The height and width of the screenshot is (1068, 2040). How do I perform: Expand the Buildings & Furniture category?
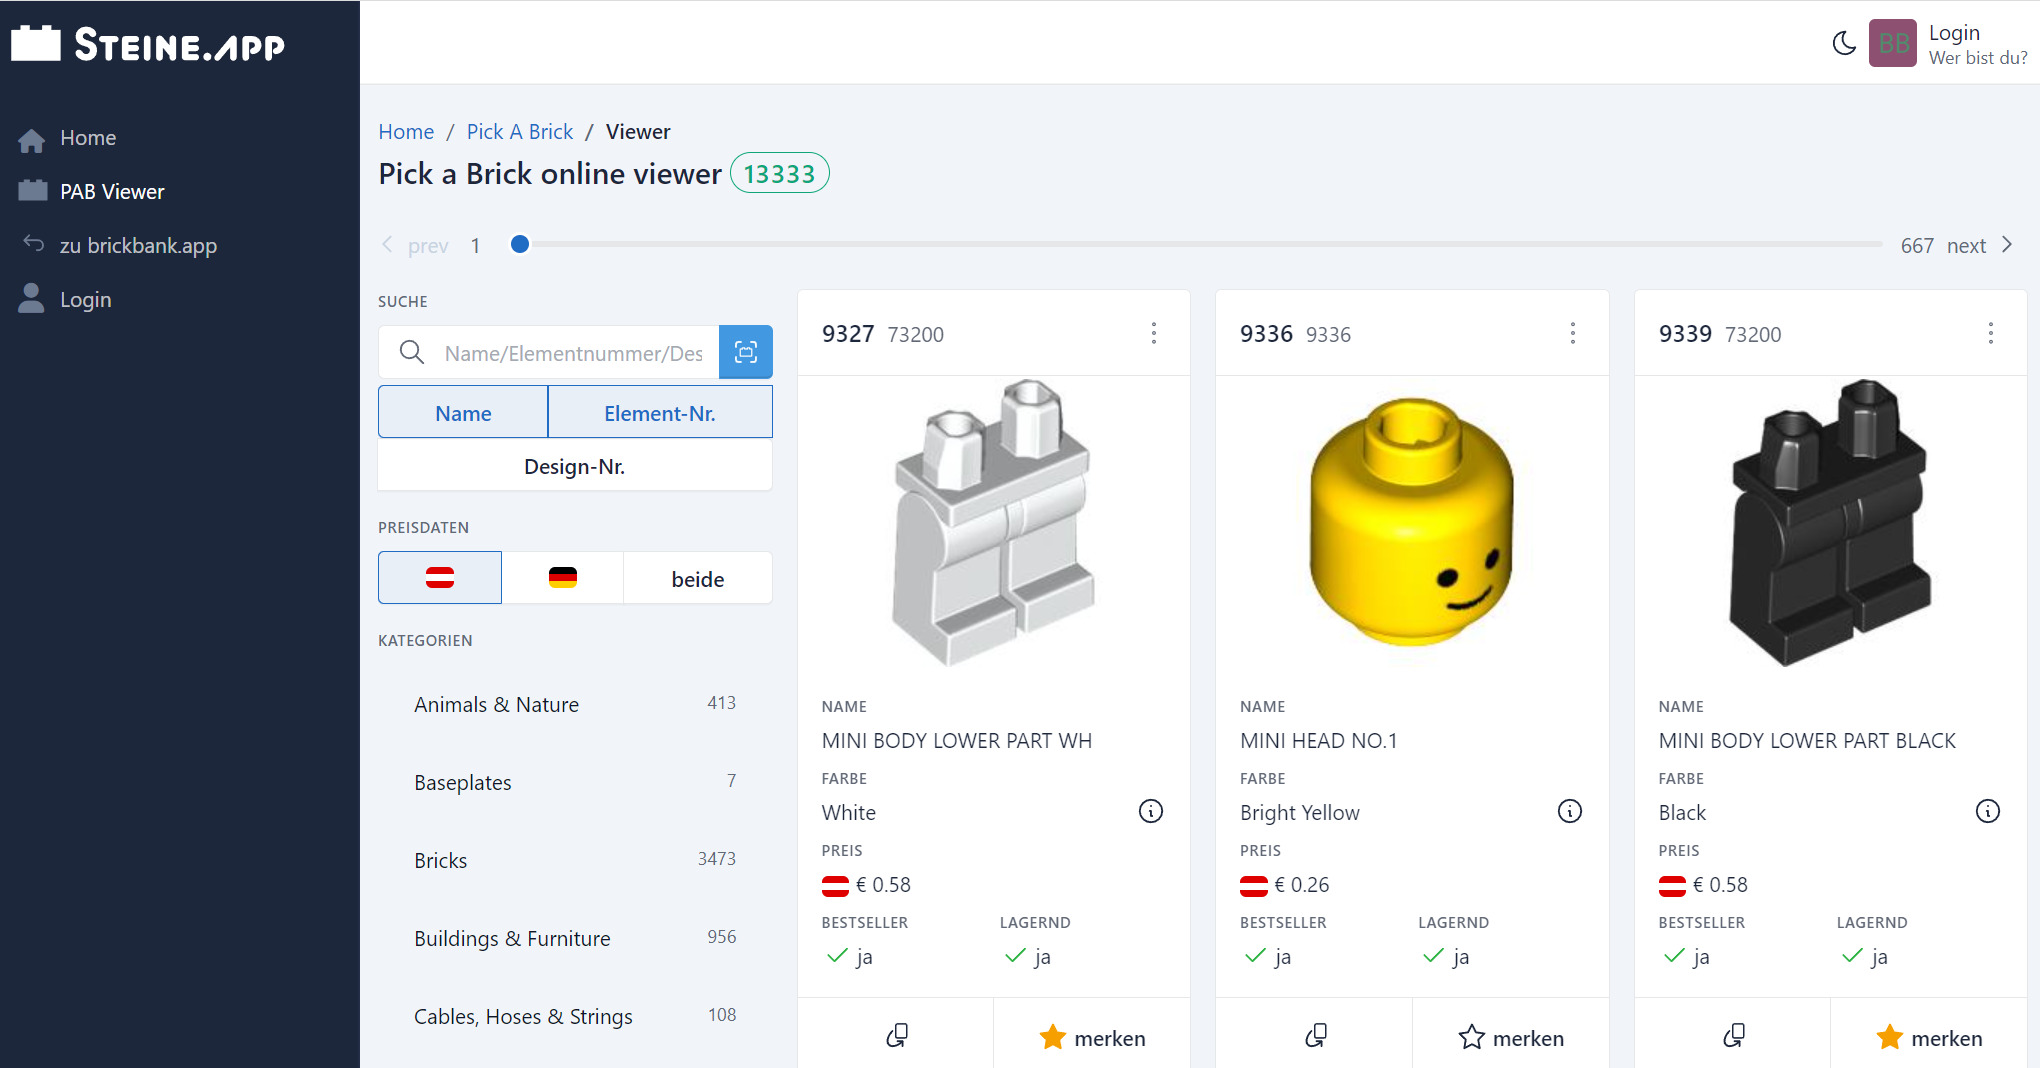[x=512, y=938]
